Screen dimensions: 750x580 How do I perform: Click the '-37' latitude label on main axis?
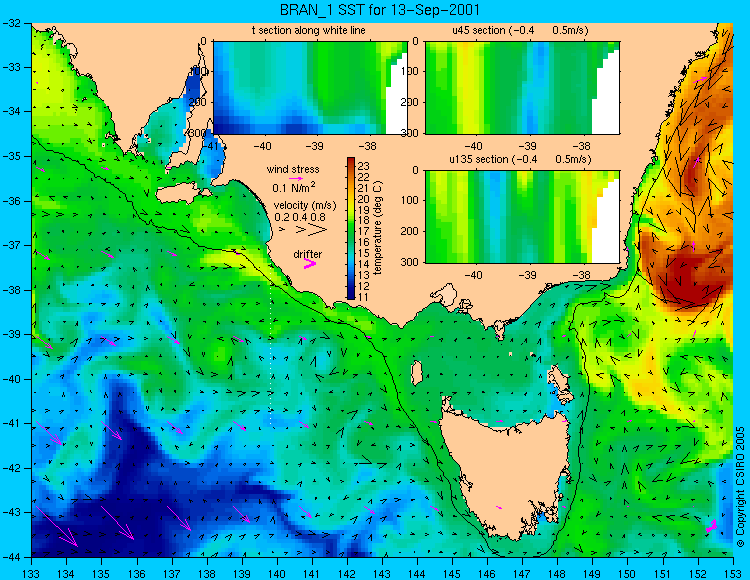[11, 245]
